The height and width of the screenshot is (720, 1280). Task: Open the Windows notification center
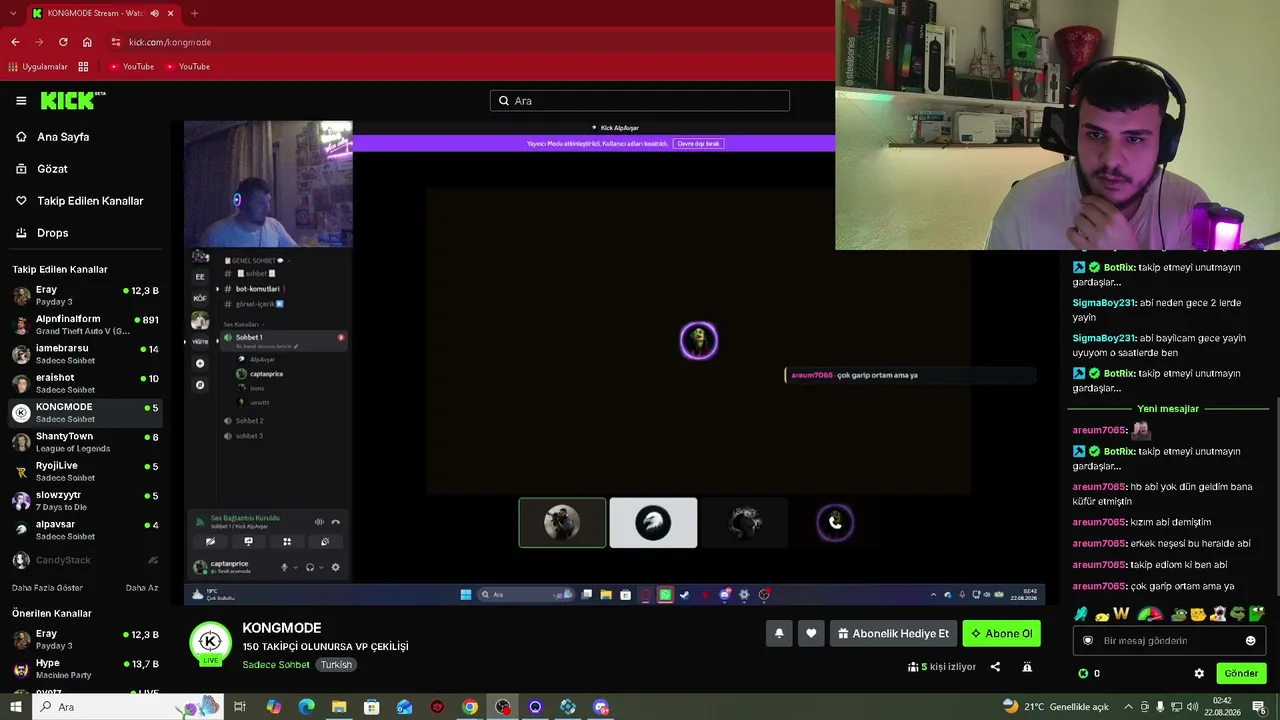pos(1259,707)
